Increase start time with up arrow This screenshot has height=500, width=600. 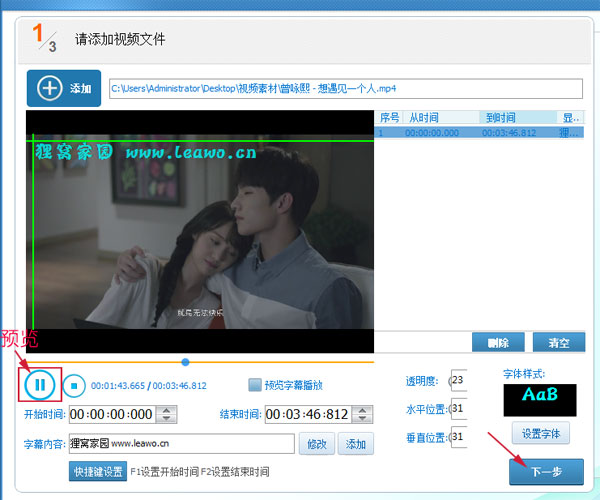click(166, 410)
